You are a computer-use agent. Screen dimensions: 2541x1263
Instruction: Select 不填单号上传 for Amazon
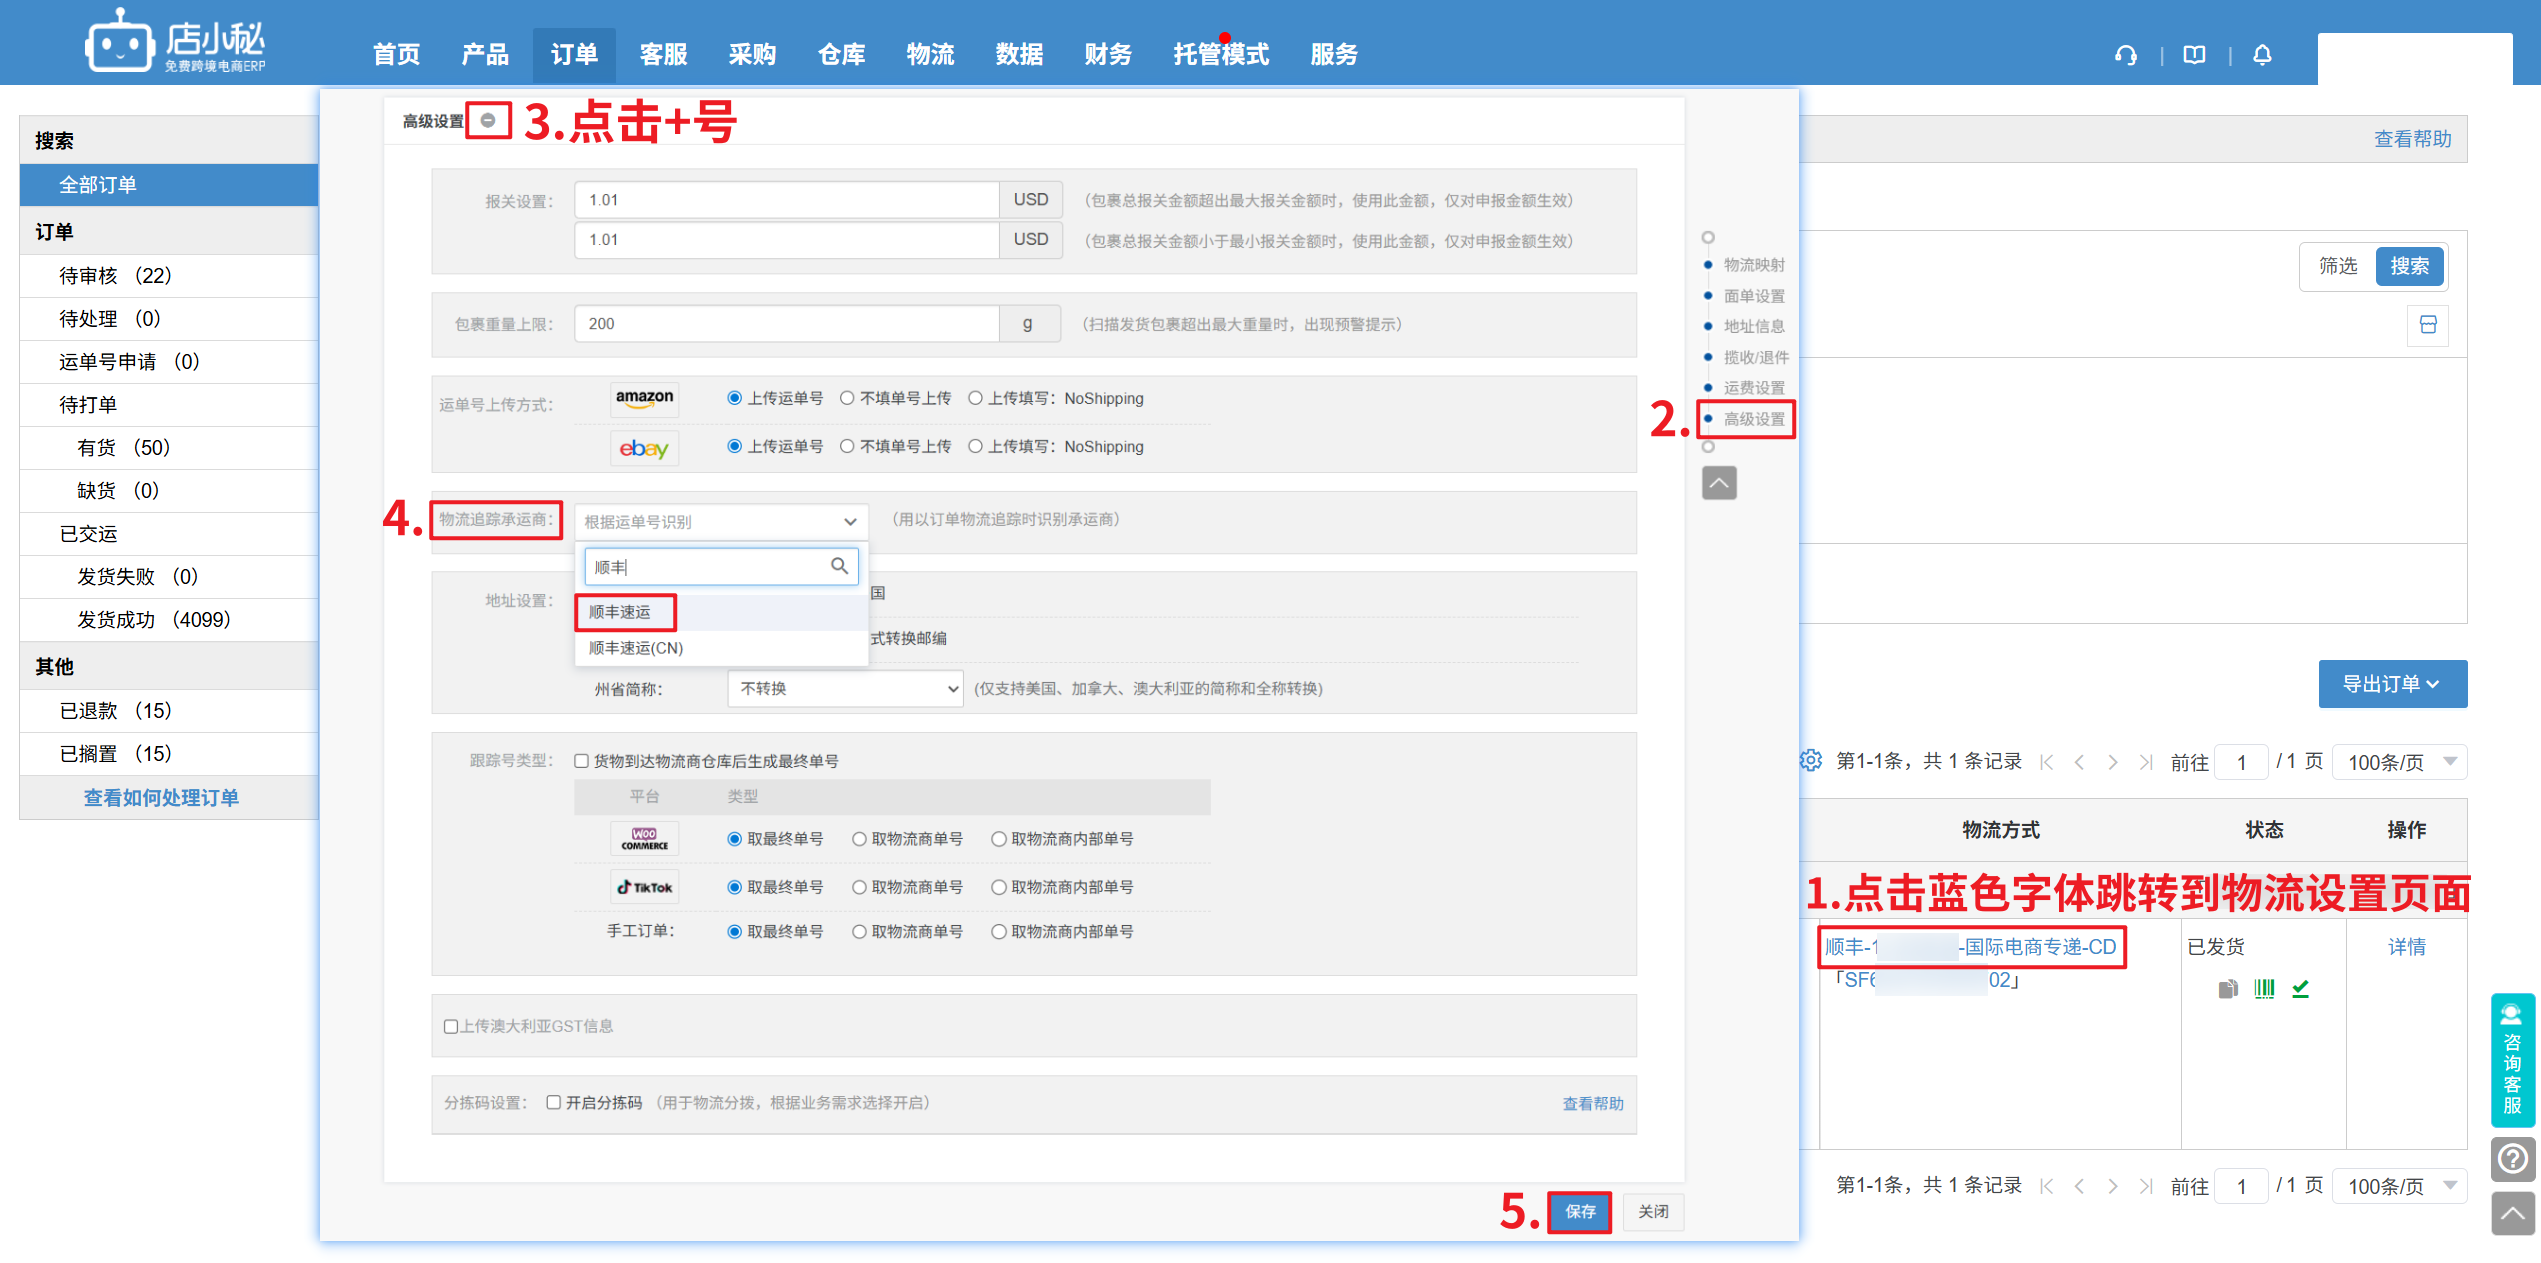point(847,398)
